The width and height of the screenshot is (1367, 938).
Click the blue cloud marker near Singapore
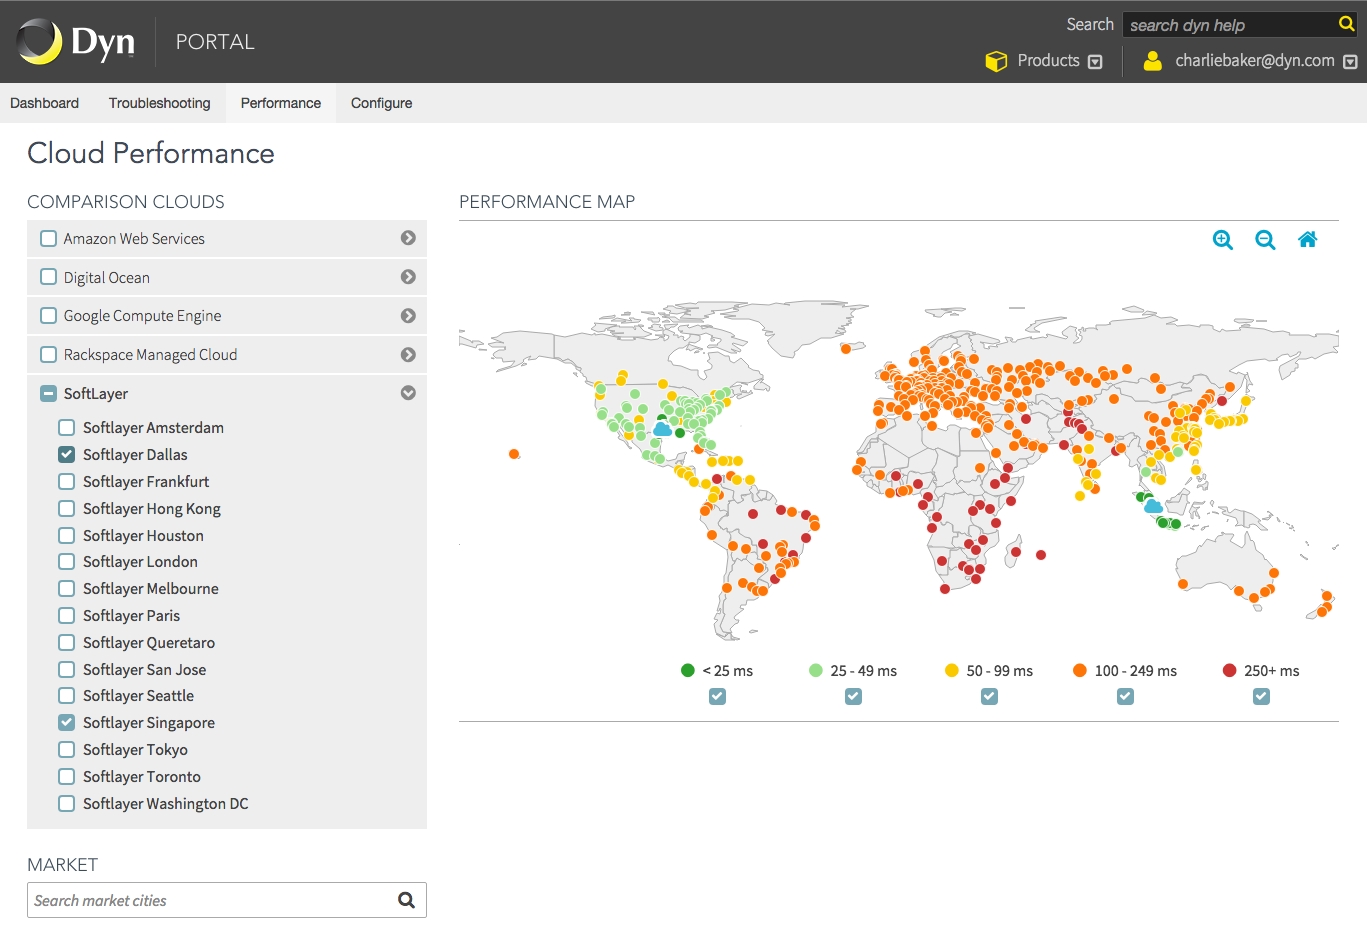coord(1153,507)
